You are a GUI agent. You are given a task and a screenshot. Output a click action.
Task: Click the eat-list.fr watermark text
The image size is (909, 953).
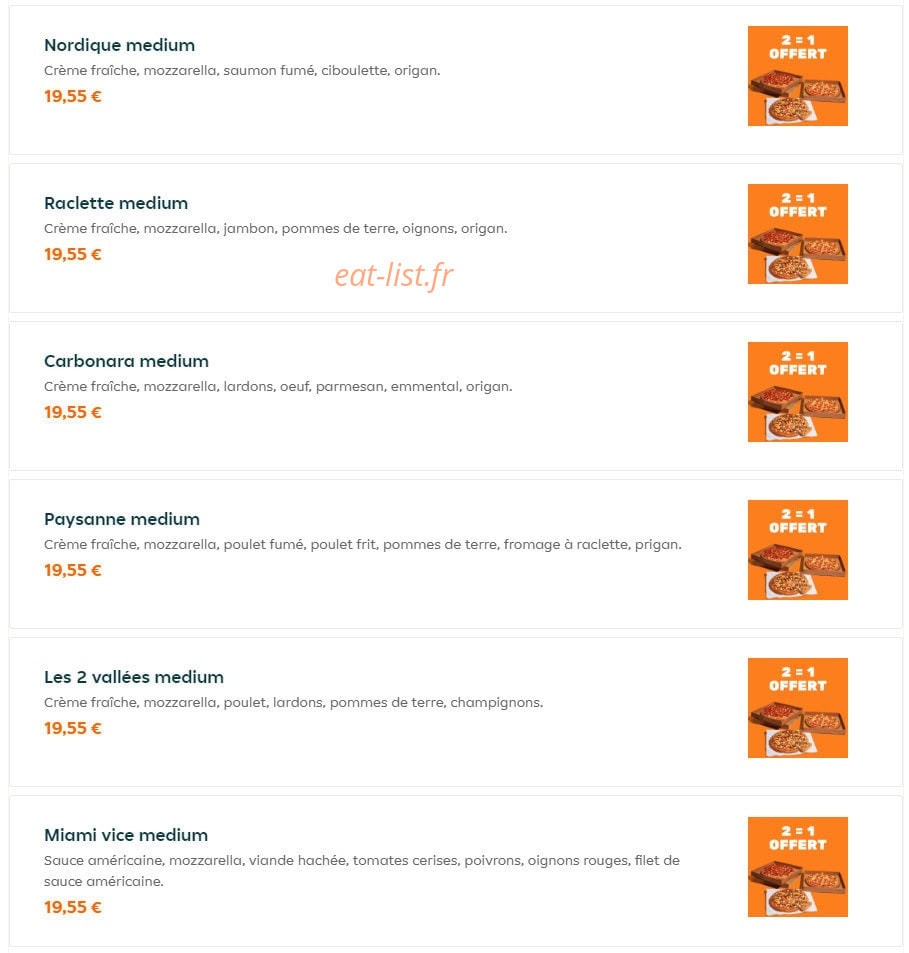[x=394, y=275]
